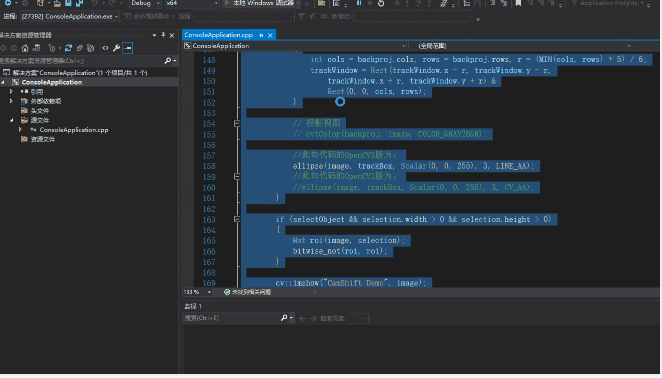Click the Home icon in Solution Explorer toolbar
The height and width of the screenshot is (378, 662).
pos(25,48)
